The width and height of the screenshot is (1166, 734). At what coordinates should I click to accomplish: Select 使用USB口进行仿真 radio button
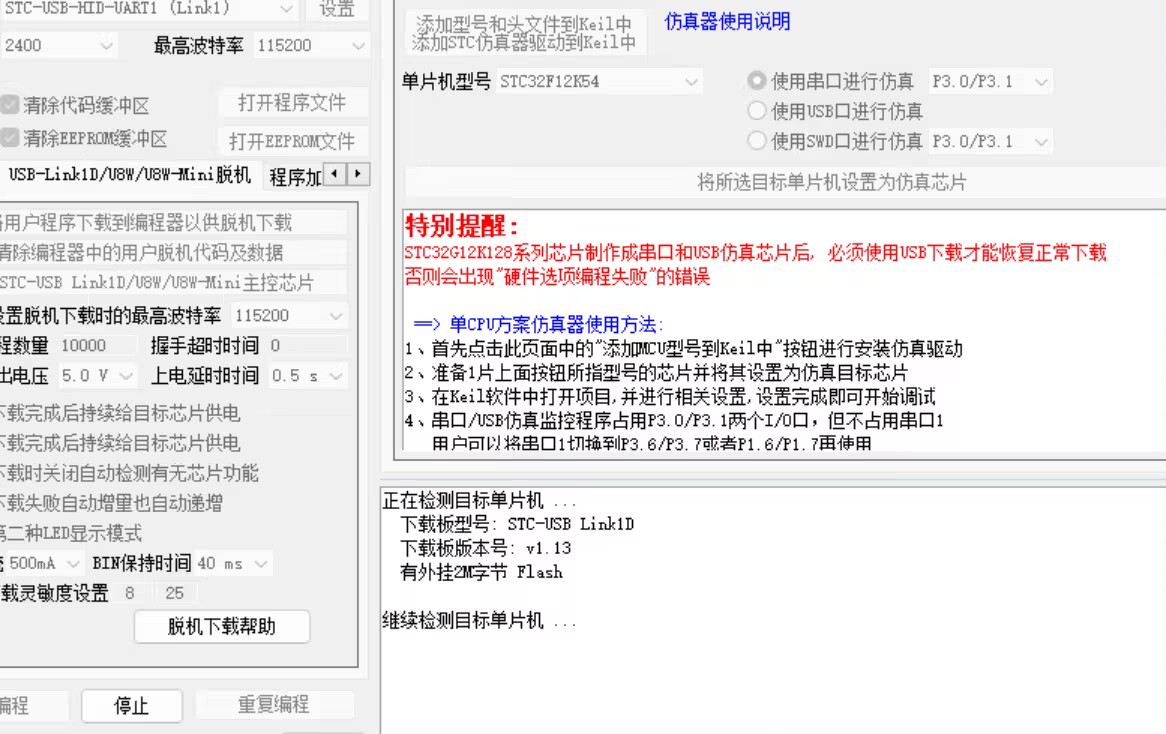(756, 111)
